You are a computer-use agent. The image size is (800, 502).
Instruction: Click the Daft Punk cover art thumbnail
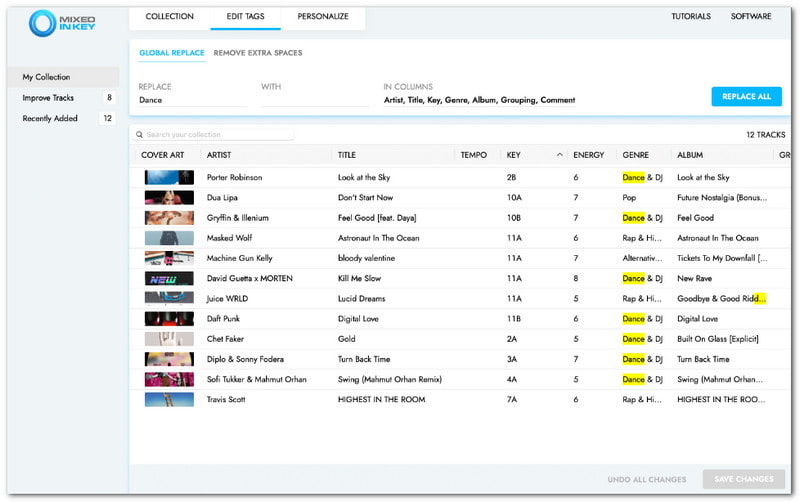pyautogui.click(x=169, y=318)
